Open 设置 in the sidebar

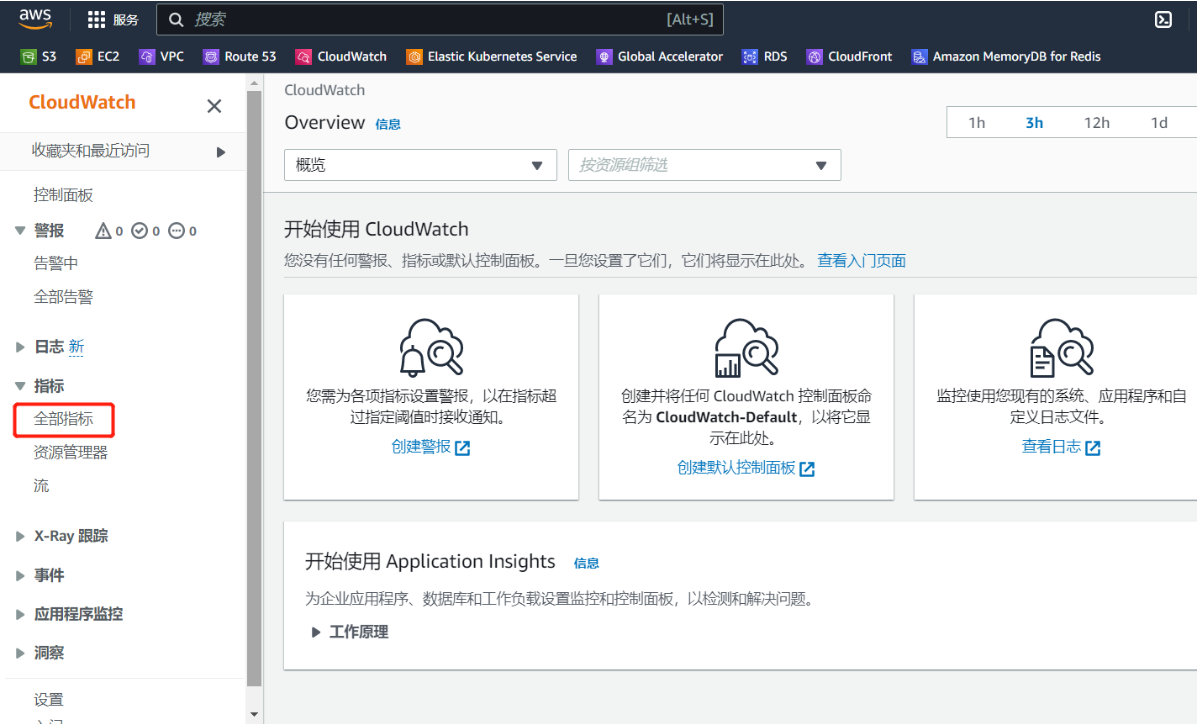pyautogui.click(x=48, y=700)
